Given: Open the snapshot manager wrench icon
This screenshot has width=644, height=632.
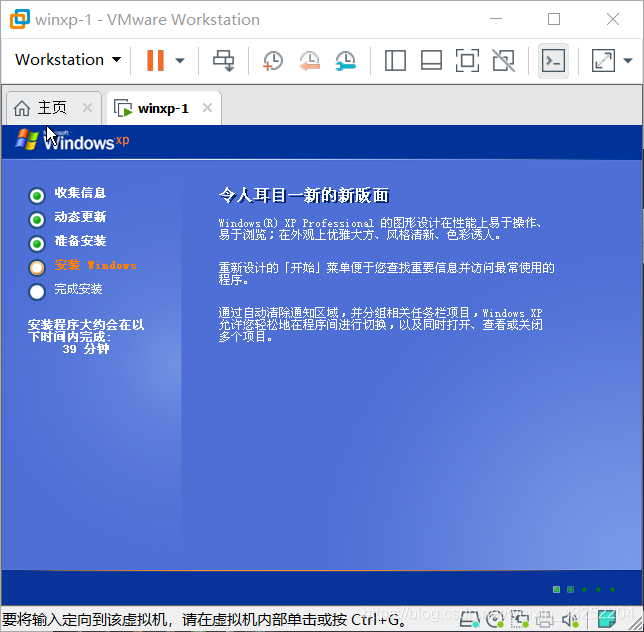Looking at the screenshot, I should [x=345, y=61].
